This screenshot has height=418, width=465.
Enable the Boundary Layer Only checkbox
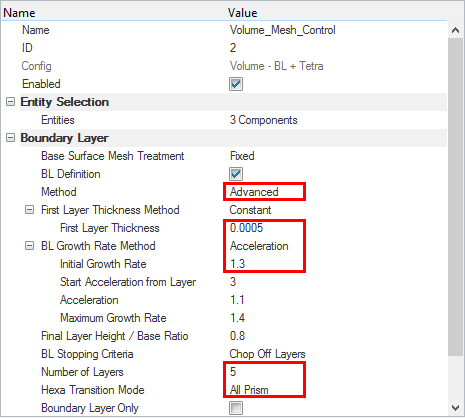click(236, 408)
